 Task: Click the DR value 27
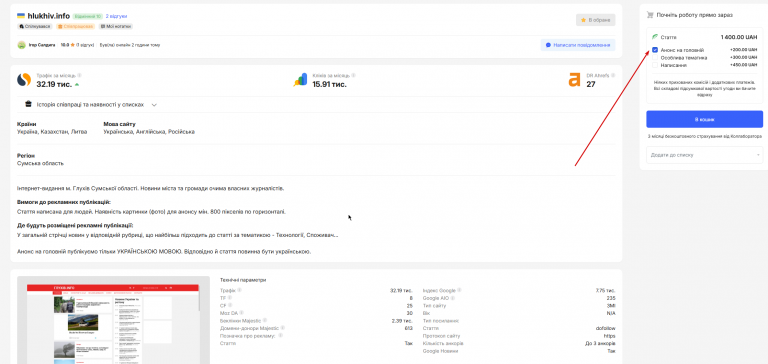pyautogui.click(x=591, y=84)
